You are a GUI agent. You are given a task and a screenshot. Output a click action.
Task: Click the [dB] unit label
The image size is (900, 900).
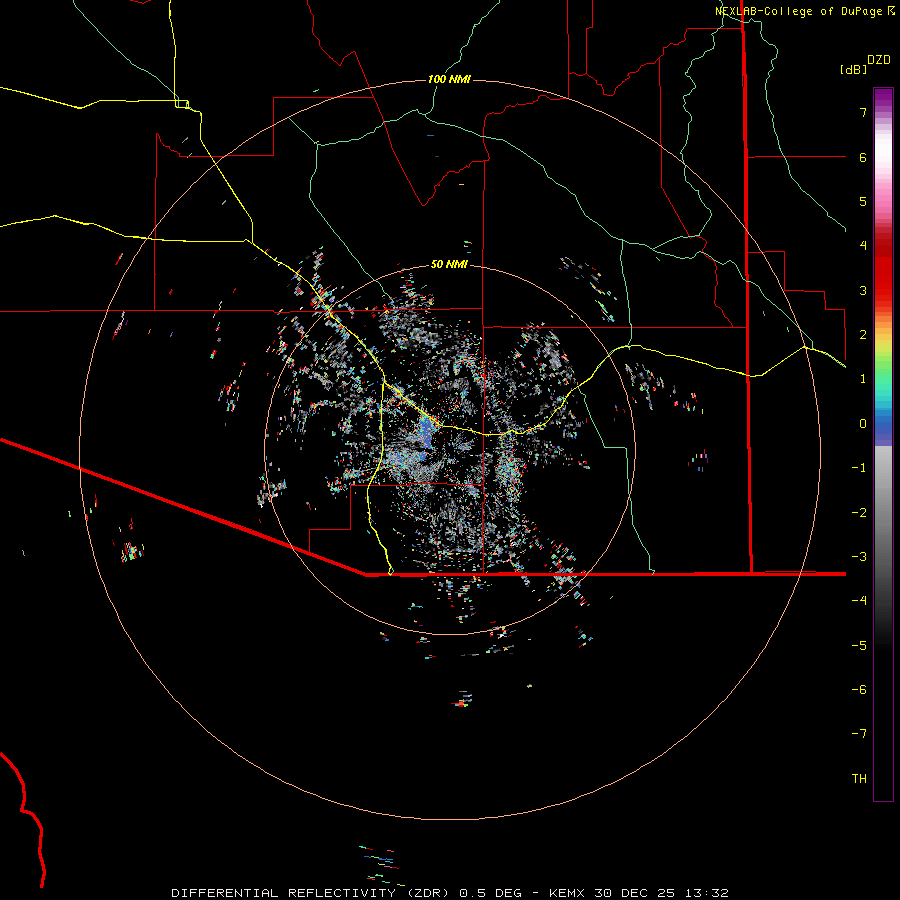pos(853,70)
